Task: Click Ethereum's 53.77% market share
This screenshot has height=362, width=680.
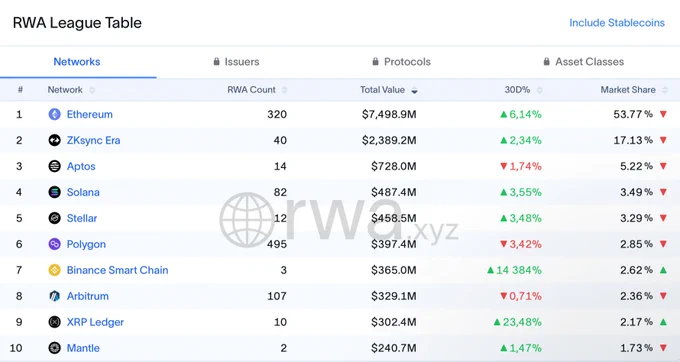Action: tap(633, 114)
